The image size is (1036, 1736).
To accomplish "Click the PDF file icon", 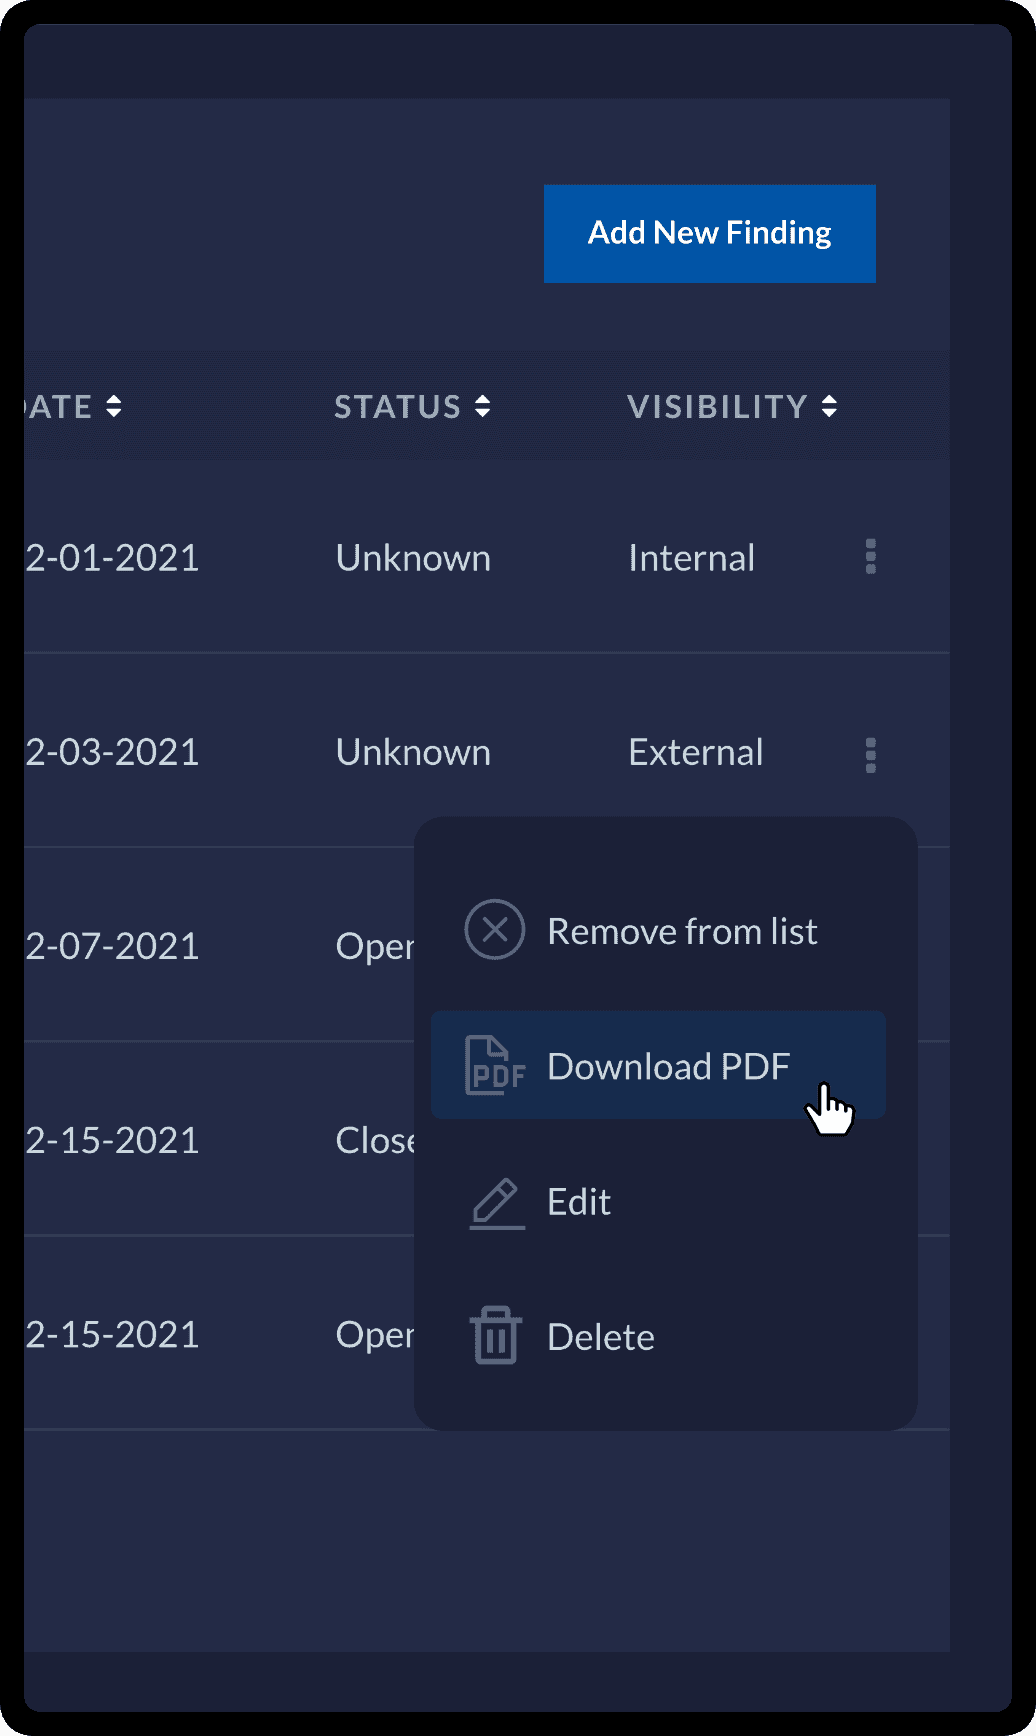I will pyautogui.click(x=495, y=1066).
